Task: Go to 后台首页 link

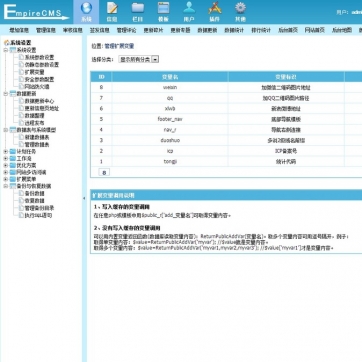Action: (288, 30)
